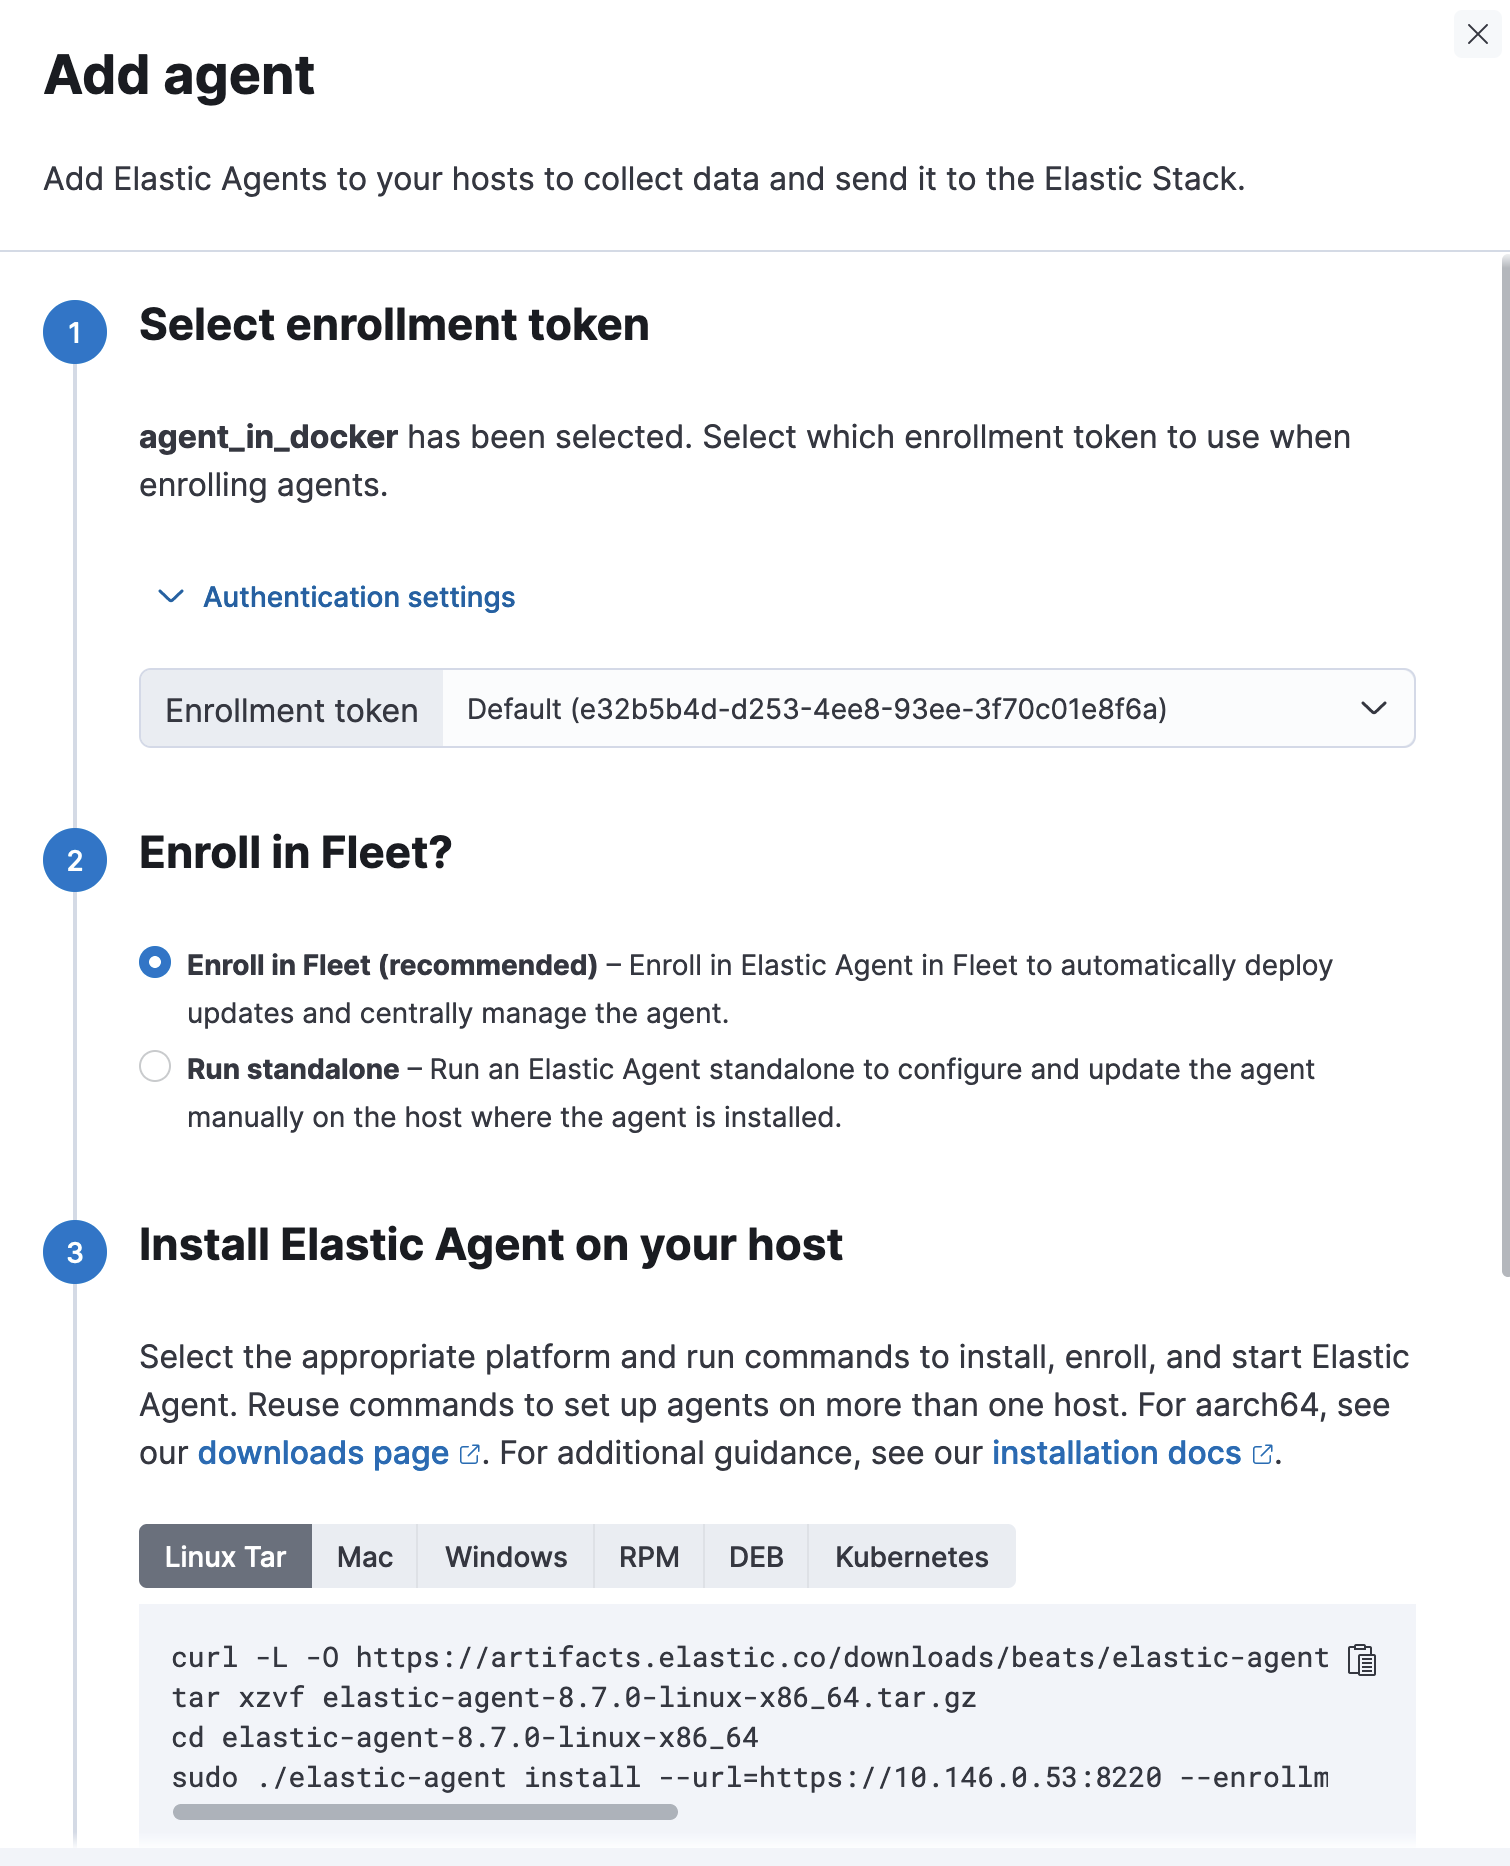The image size is (1510, 1866).
Task: Switch to the Windows tab
Action: coord(506,1557)
